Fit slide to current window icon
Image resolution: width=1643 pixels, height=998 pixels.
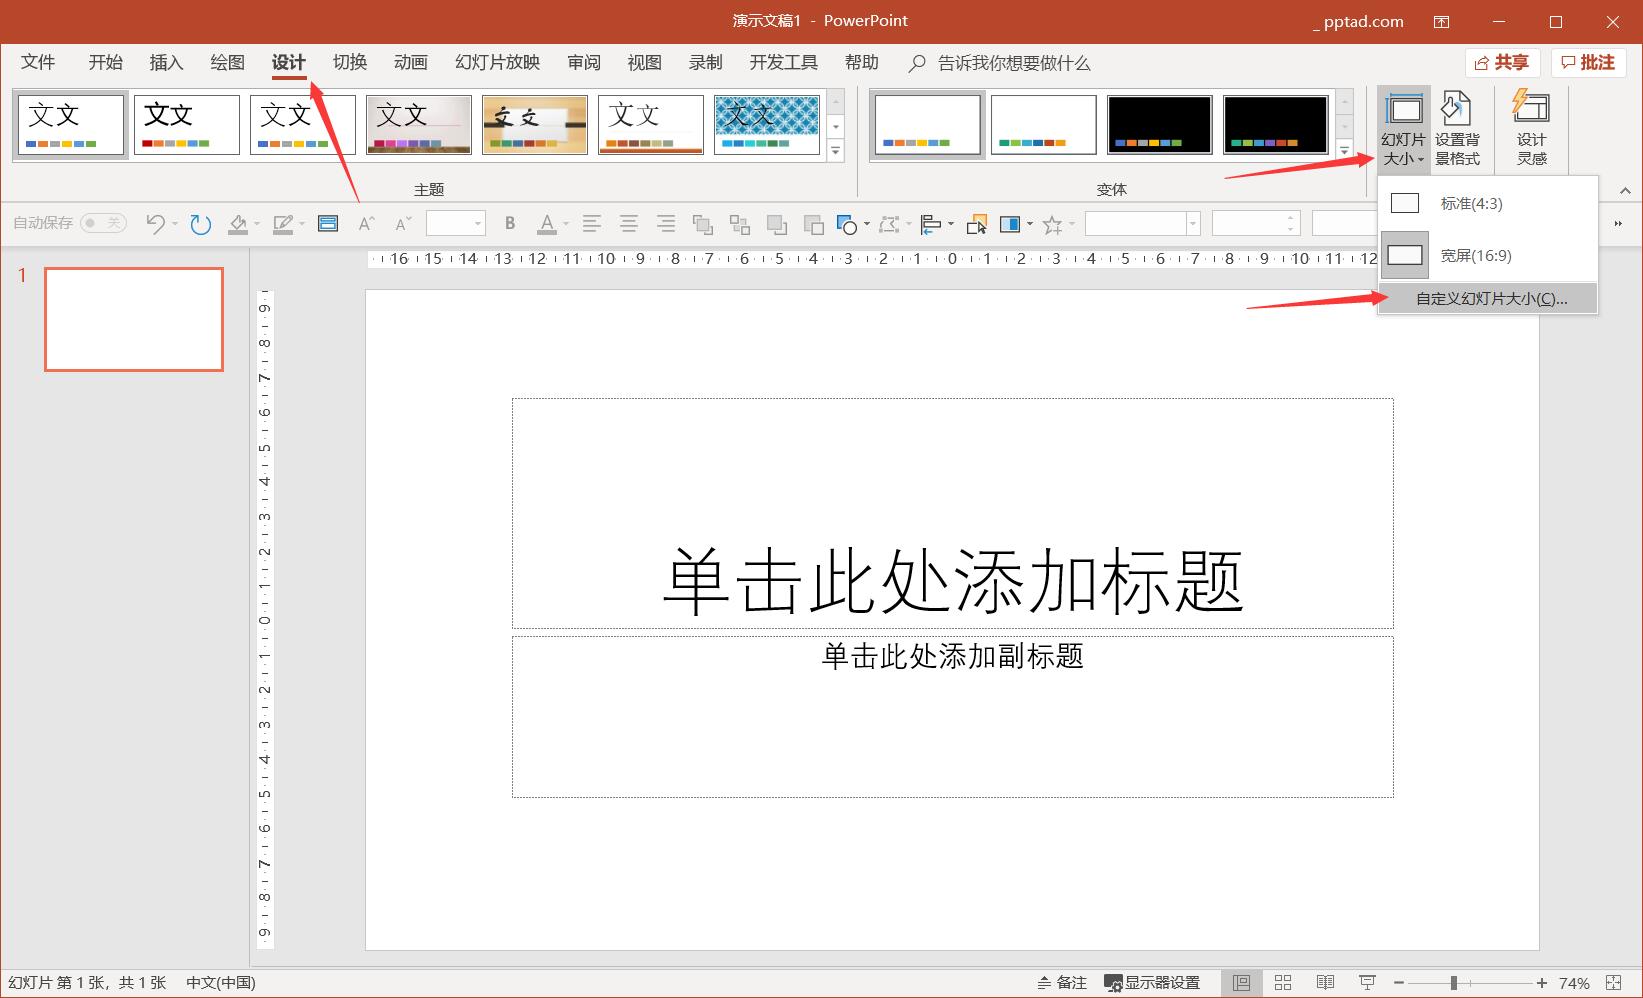click(1613, 983)
